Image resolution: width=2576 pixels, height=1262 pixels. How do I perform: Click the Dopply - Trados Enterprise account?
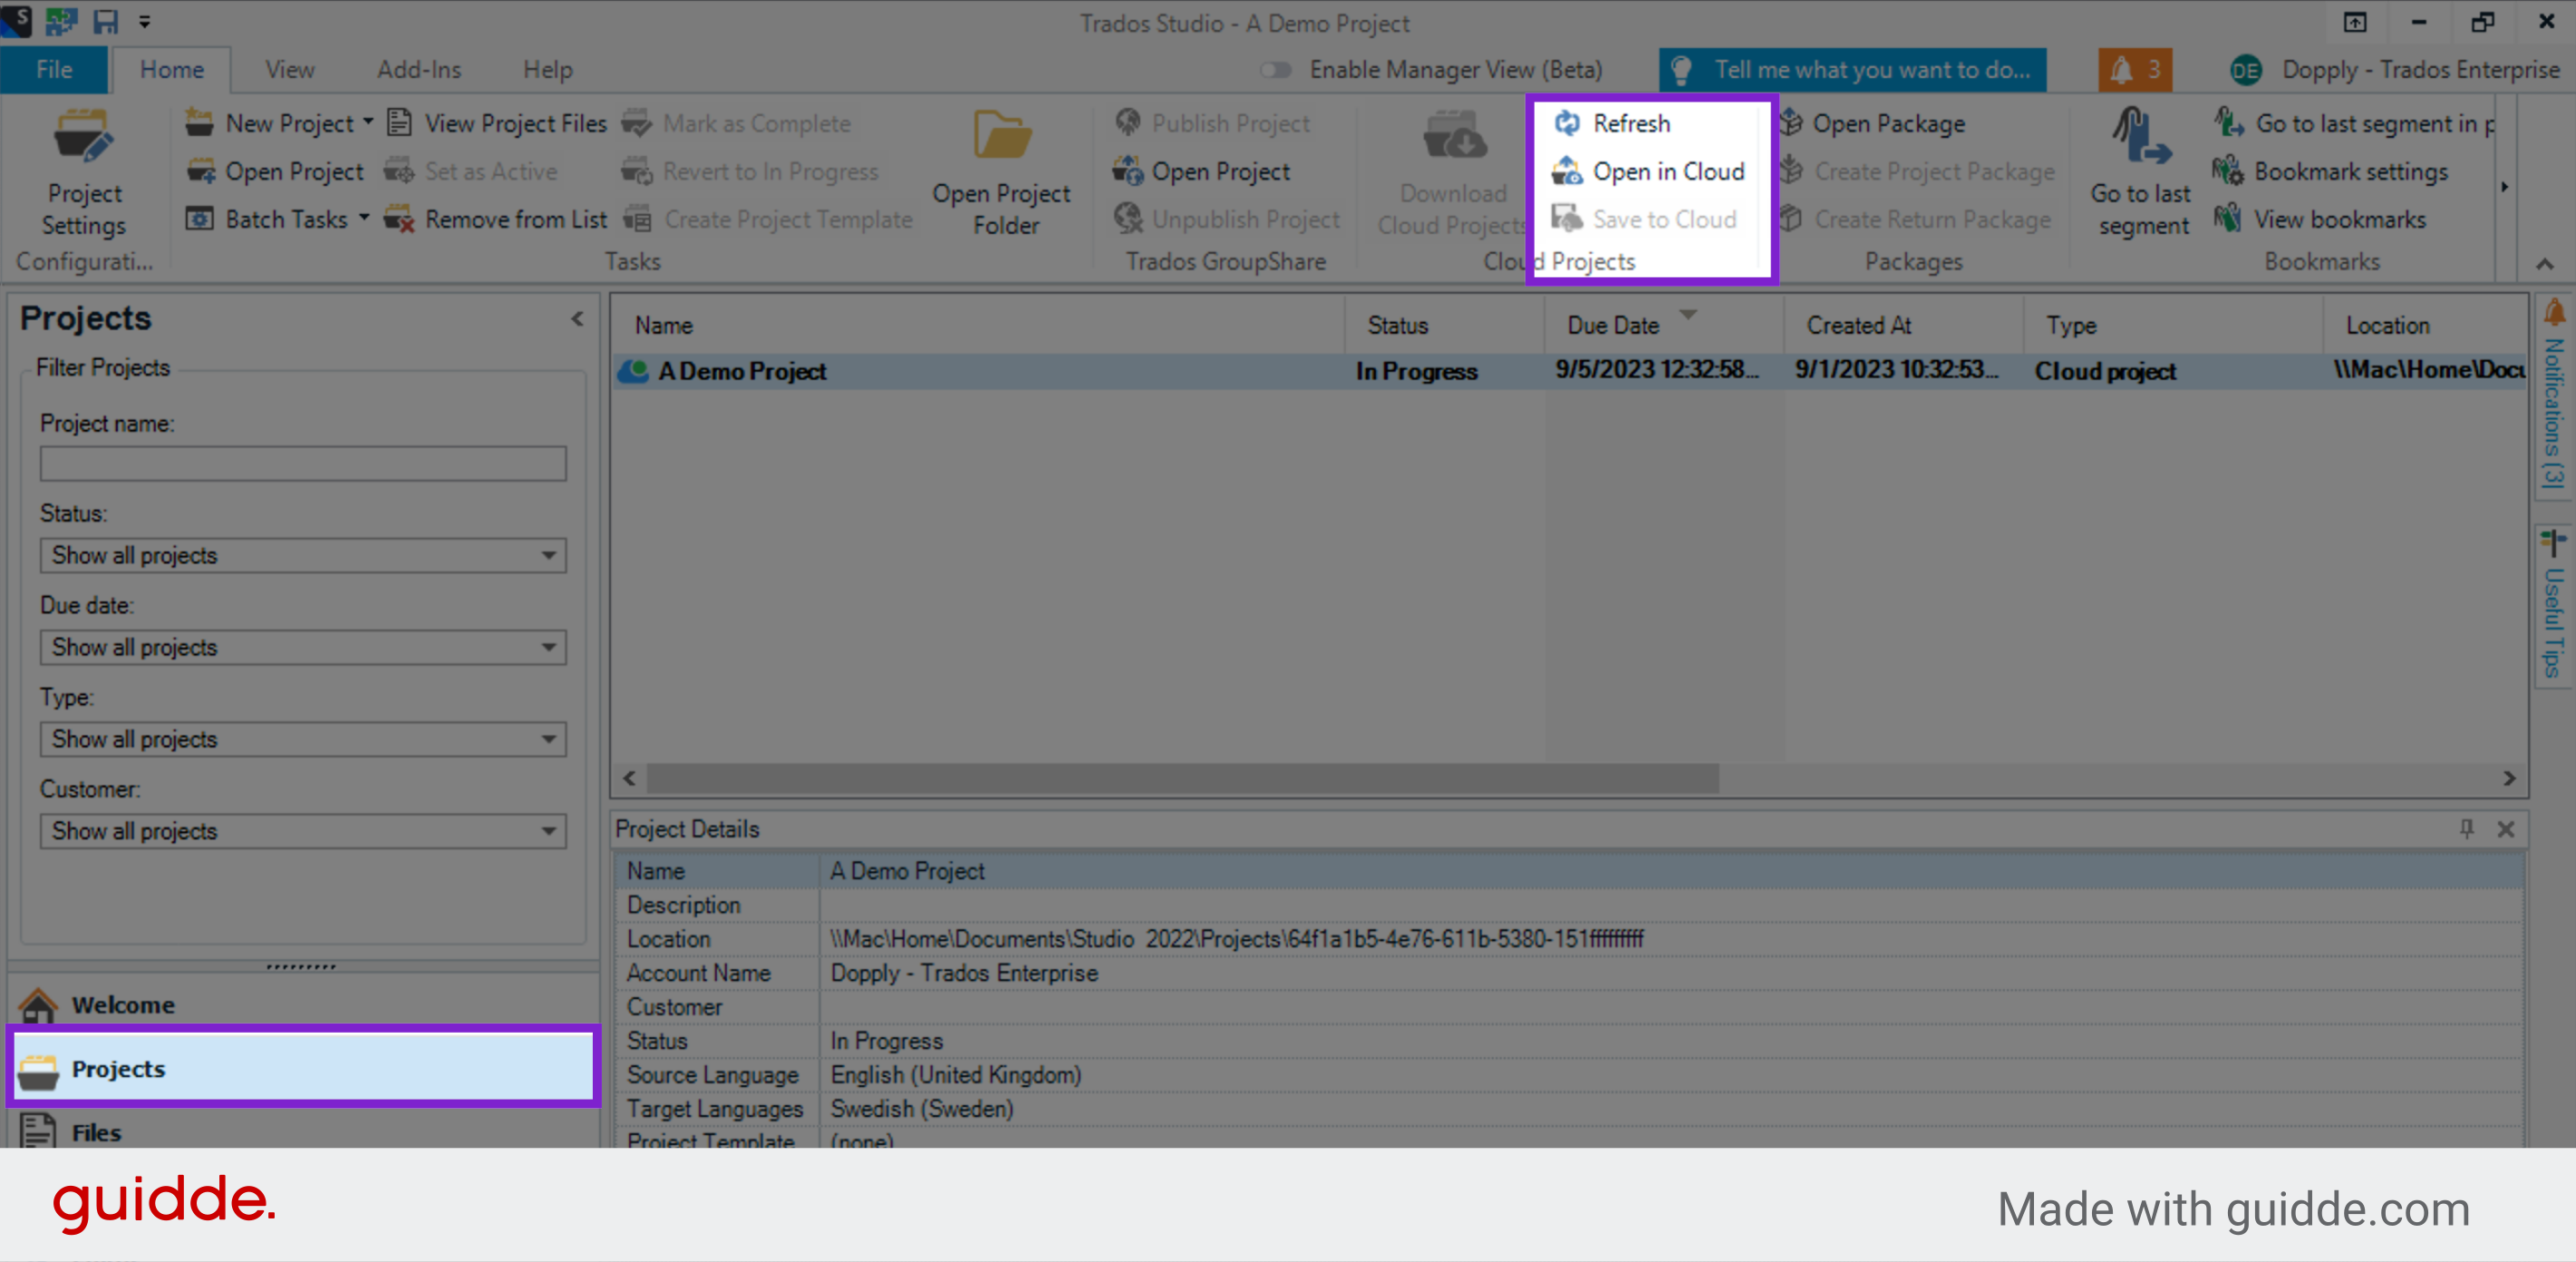(2394, 70)
